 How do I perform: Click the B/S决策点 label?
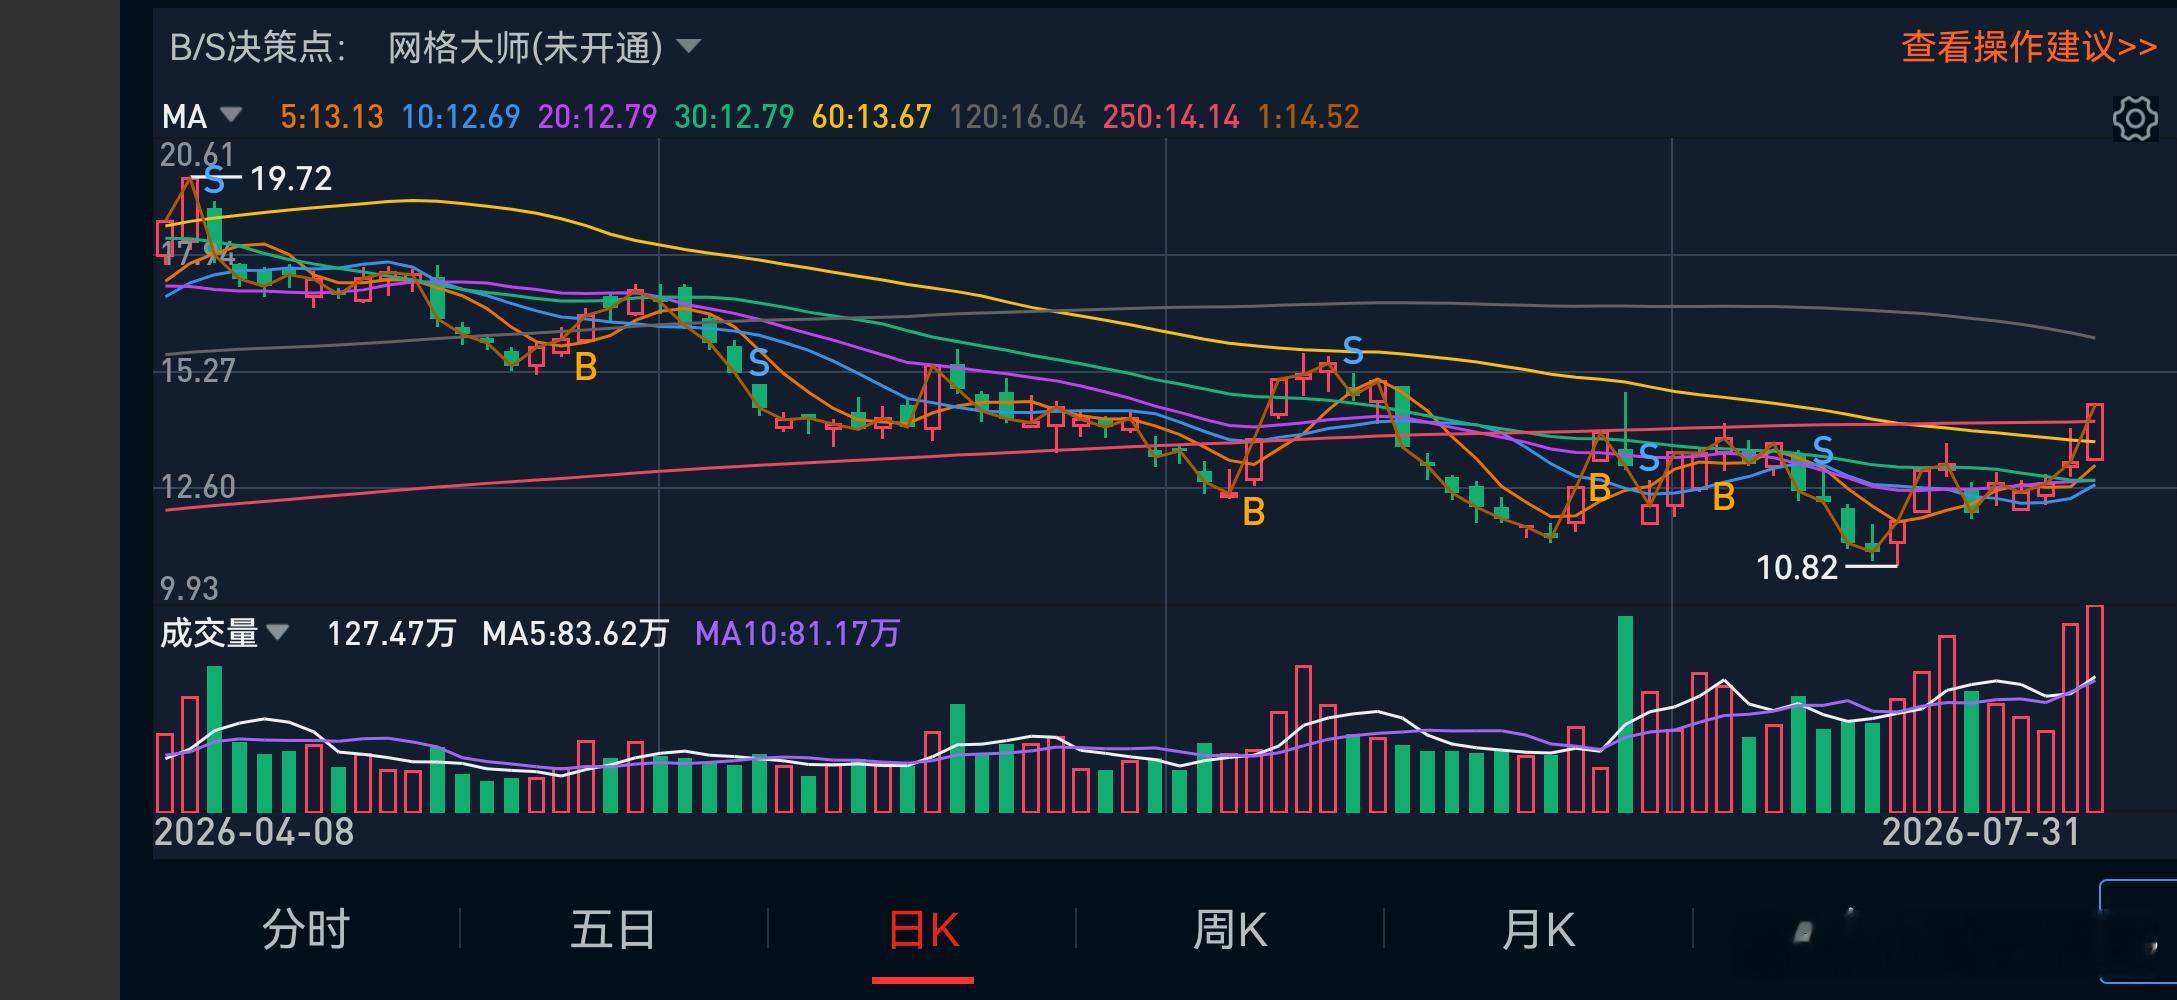257,47
